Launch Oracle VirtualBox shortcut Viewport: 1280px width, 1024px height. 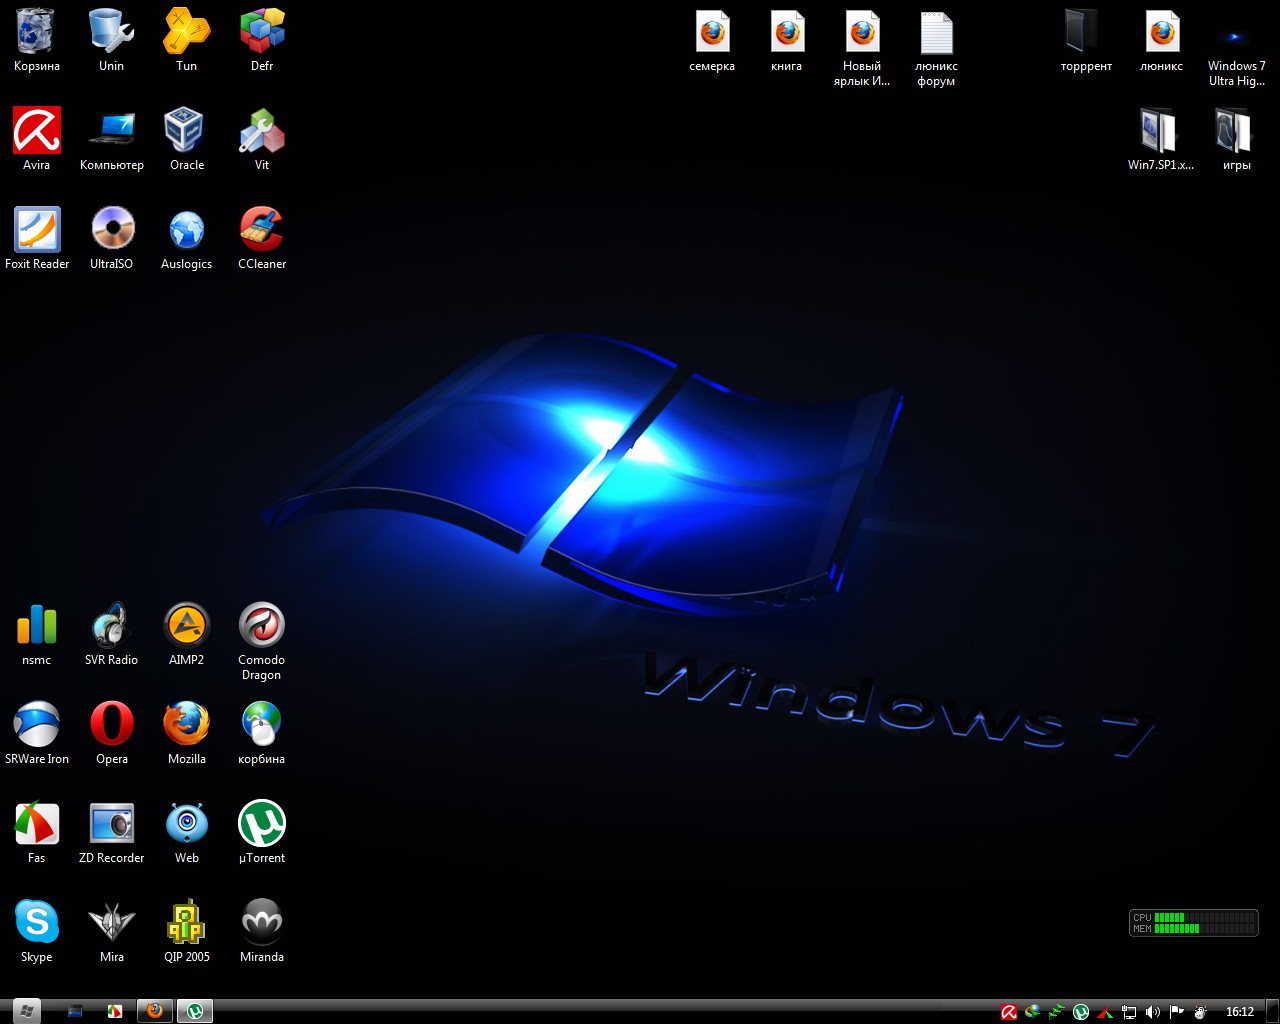coord(187,139)
